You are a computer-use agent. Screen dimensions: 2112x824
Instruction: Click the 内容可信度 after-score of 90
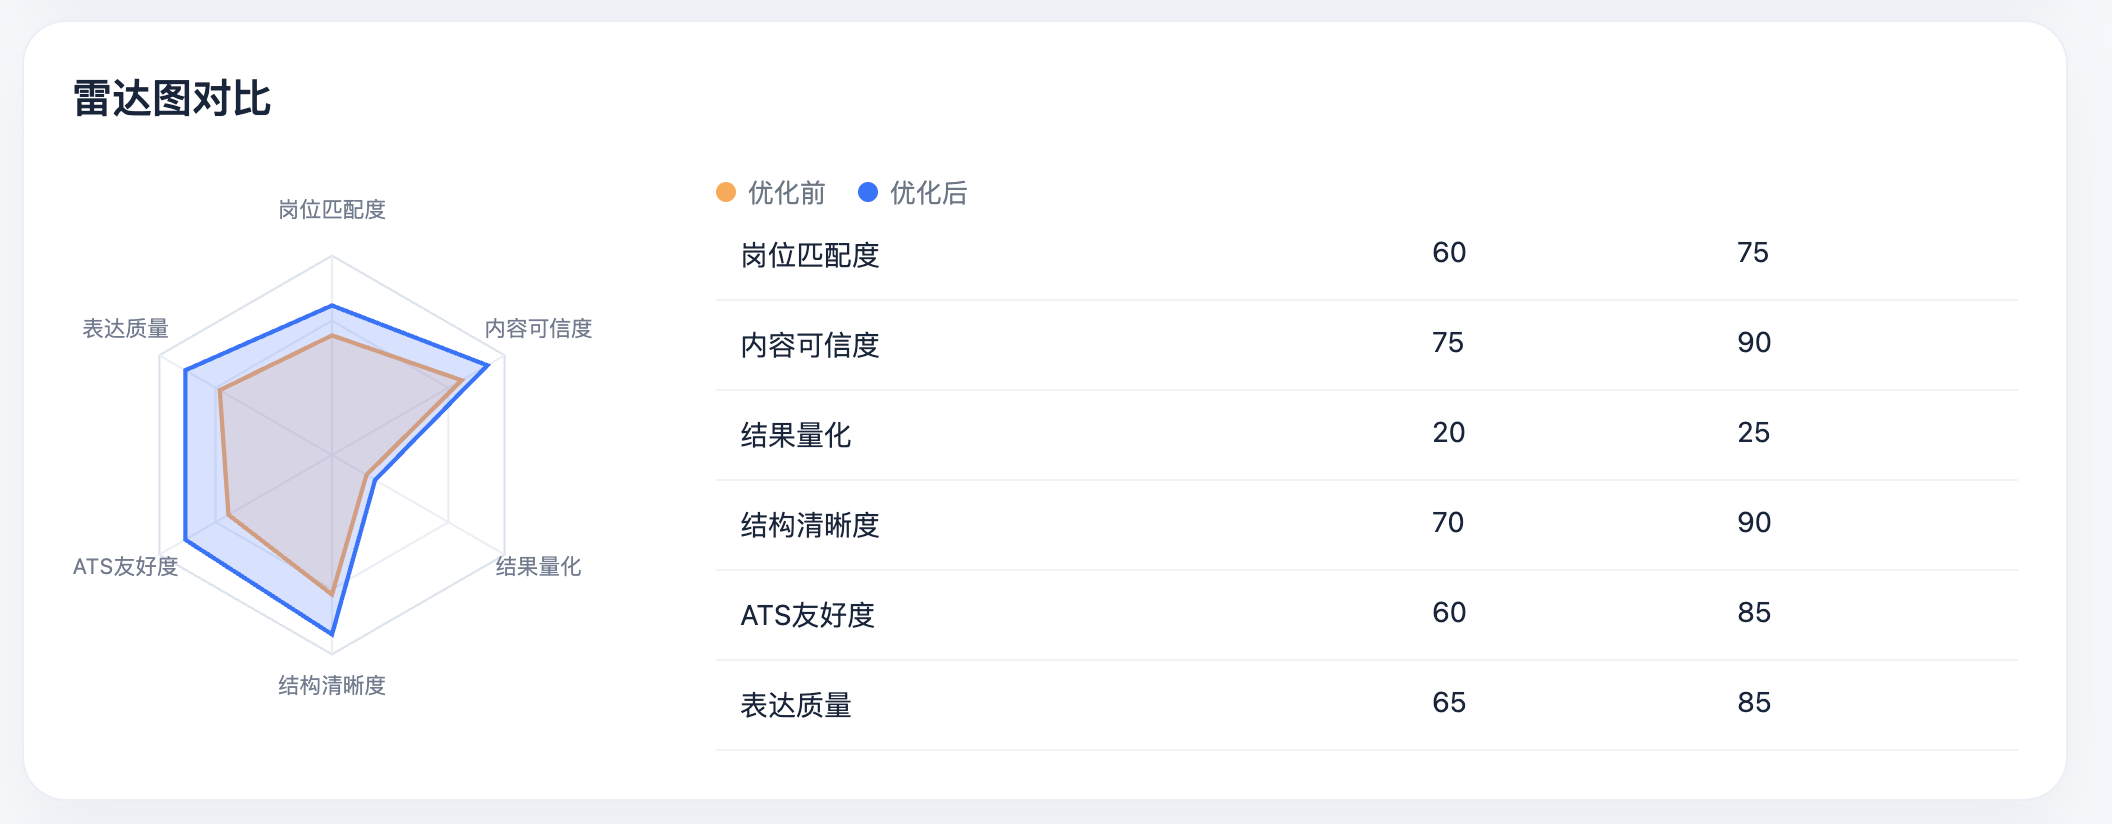pos(1754,343)
